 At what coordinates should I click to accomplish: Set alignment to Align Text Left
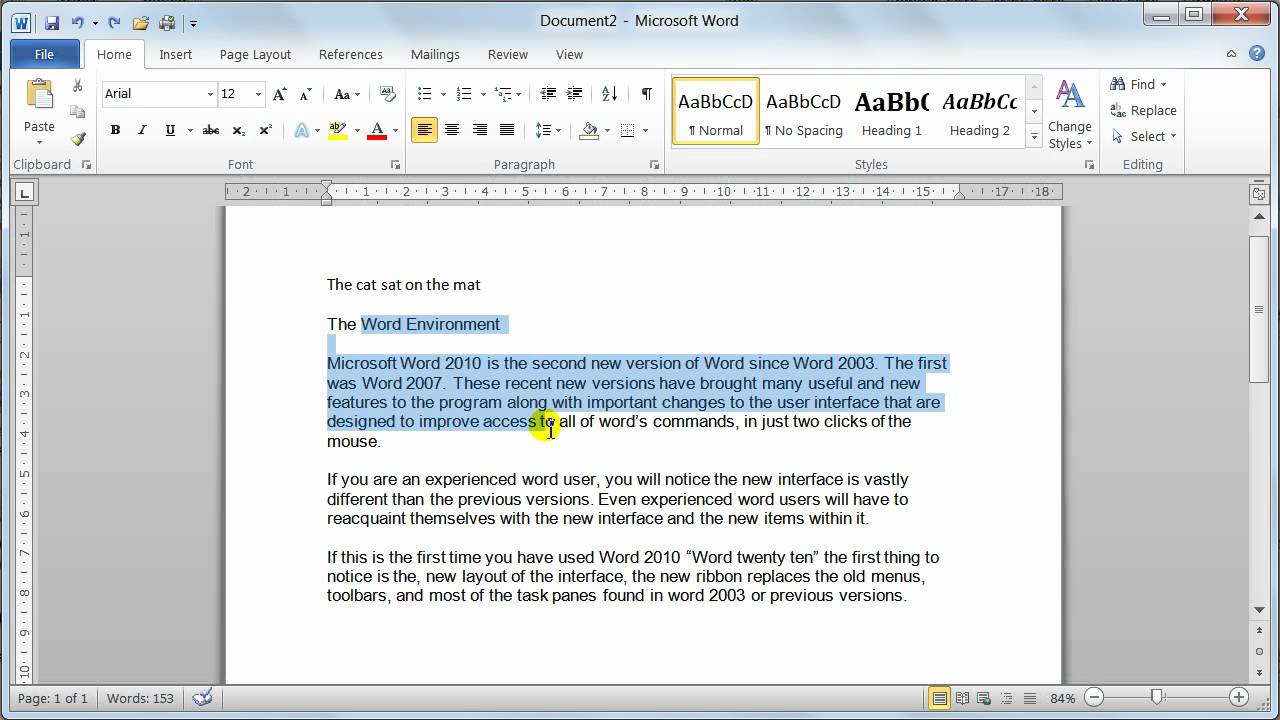point(424,130)
